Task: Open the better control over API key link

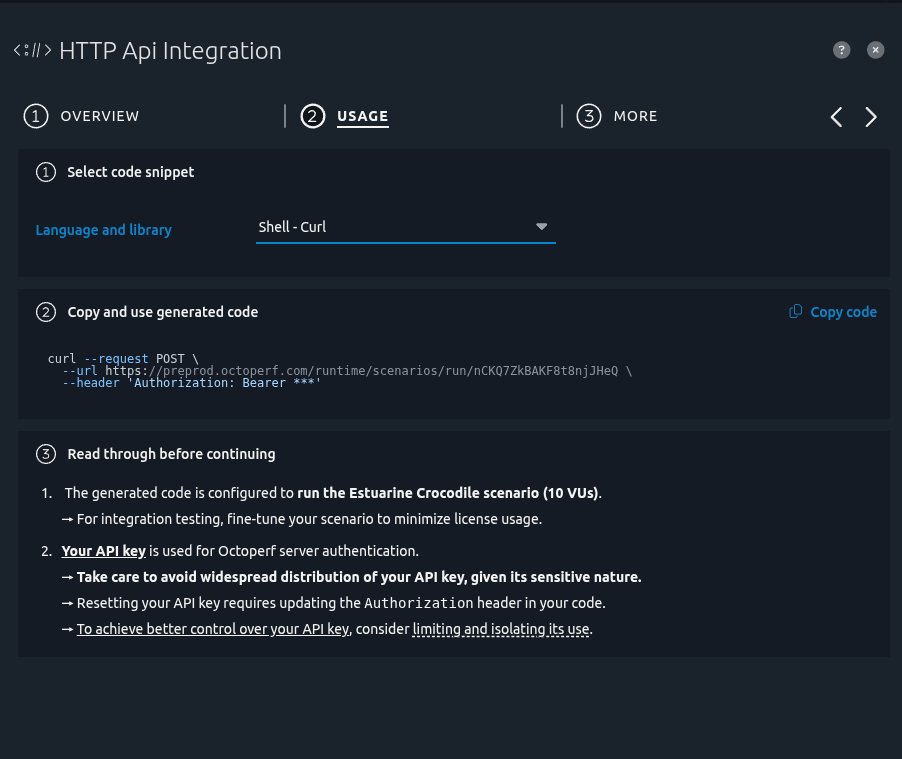Action: (212, 629)
